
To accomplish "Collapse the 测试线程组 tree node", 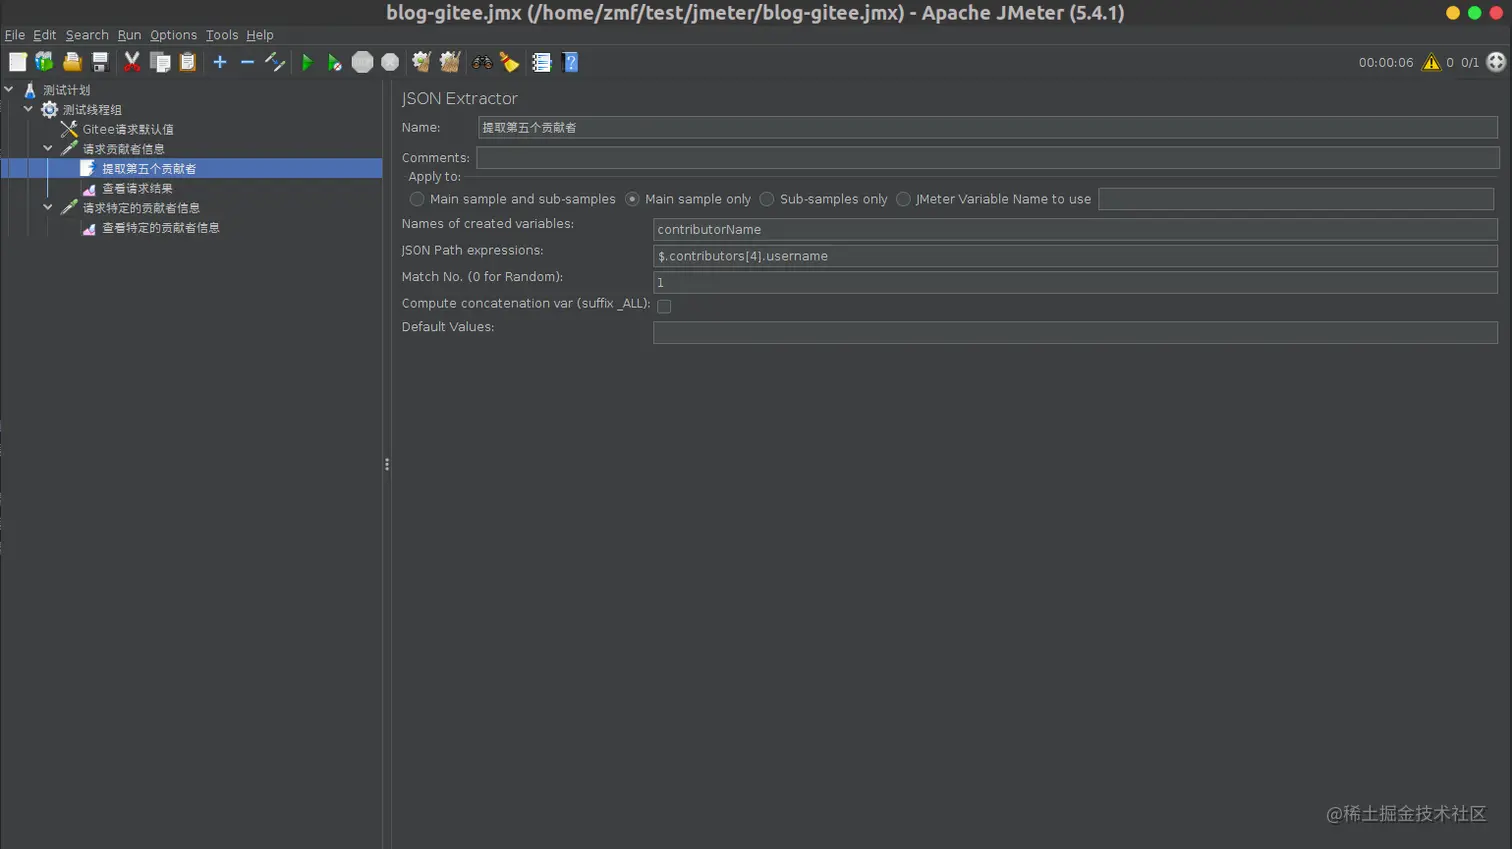I will point(28,109).
